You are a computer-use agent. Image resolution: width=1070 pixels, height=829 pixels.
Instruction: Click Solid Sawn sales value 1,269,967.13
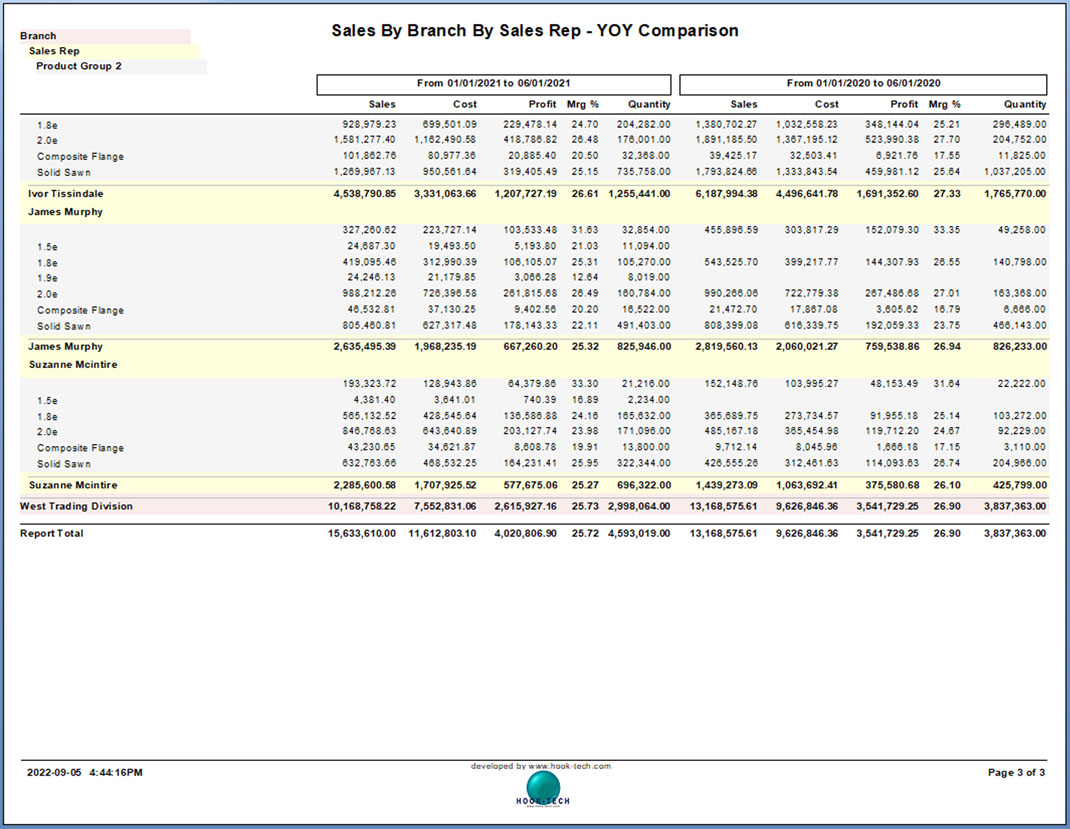[x=364, y=172]
